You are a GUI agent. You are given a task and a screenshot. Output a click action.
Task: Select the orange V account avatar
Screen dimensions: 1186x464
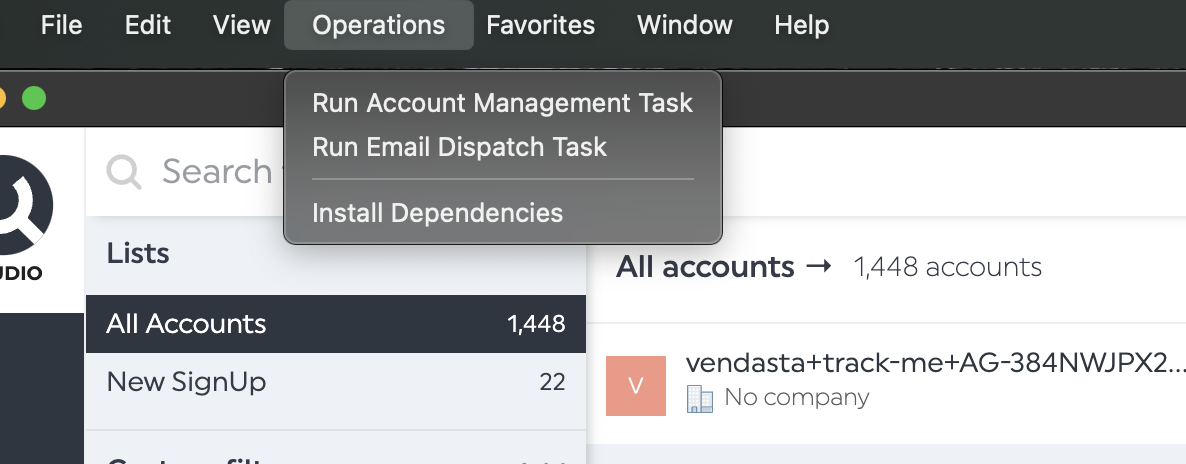pos(635,386)
